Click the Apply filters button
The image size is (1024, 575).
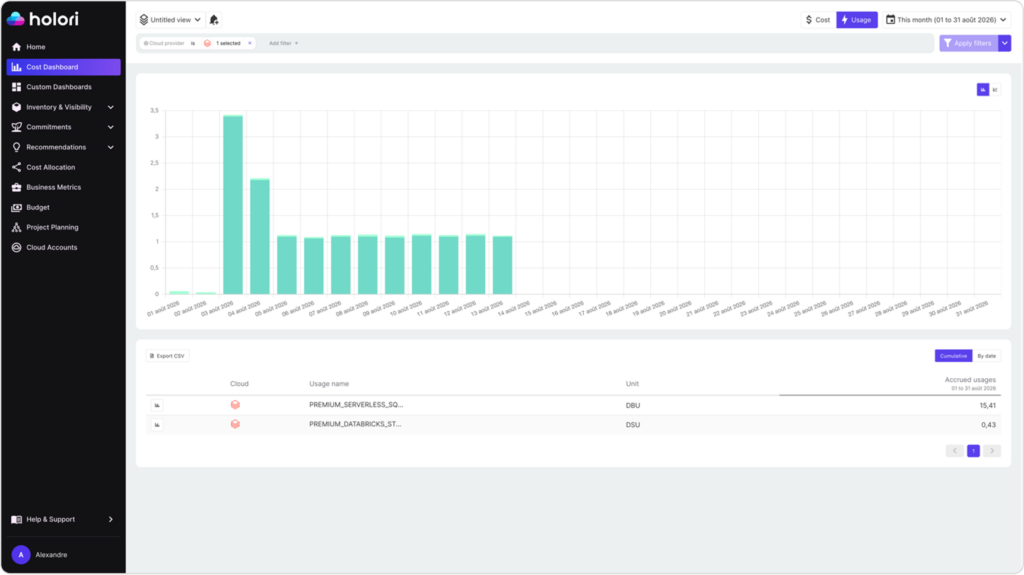tap(968, 43)
